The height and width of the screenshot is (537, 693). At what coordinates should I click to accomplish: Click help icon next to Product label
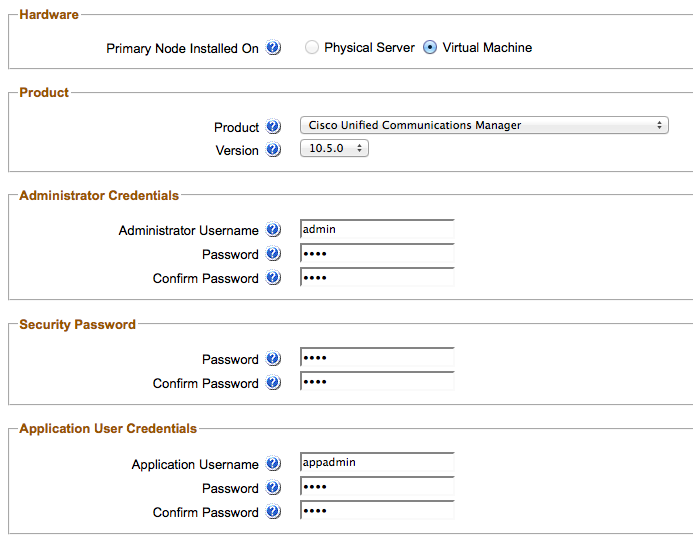(x=273, y=127)
